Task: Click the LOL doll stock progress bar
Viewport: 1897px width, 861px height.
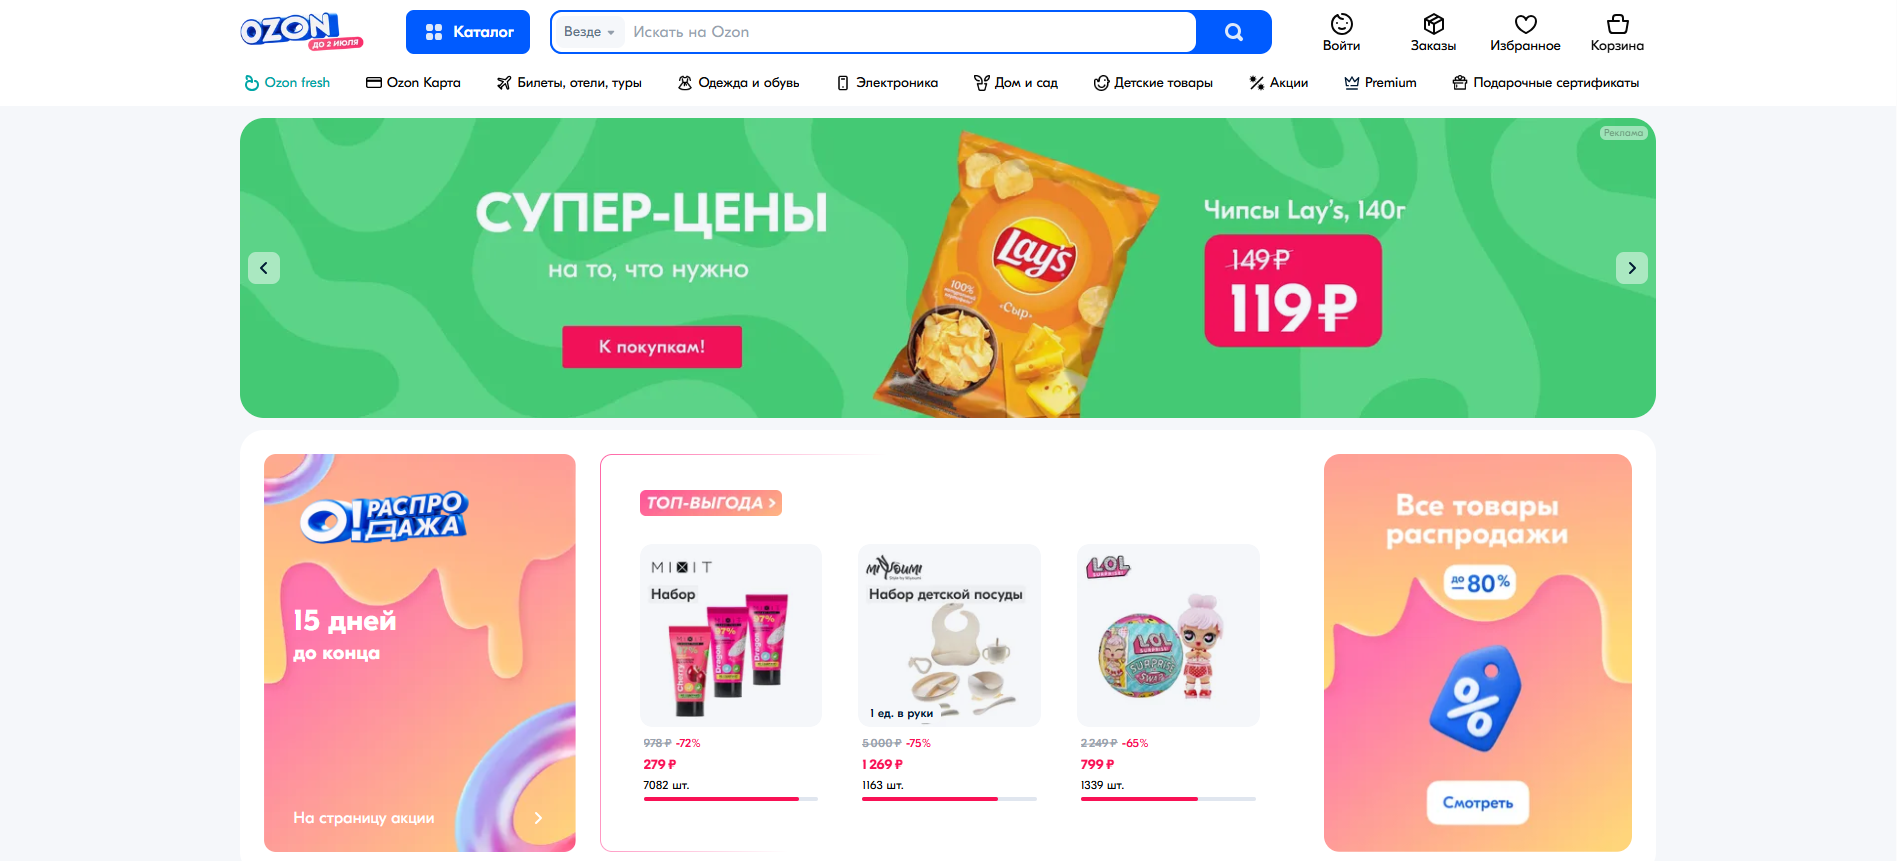Action: point(1168,799)
